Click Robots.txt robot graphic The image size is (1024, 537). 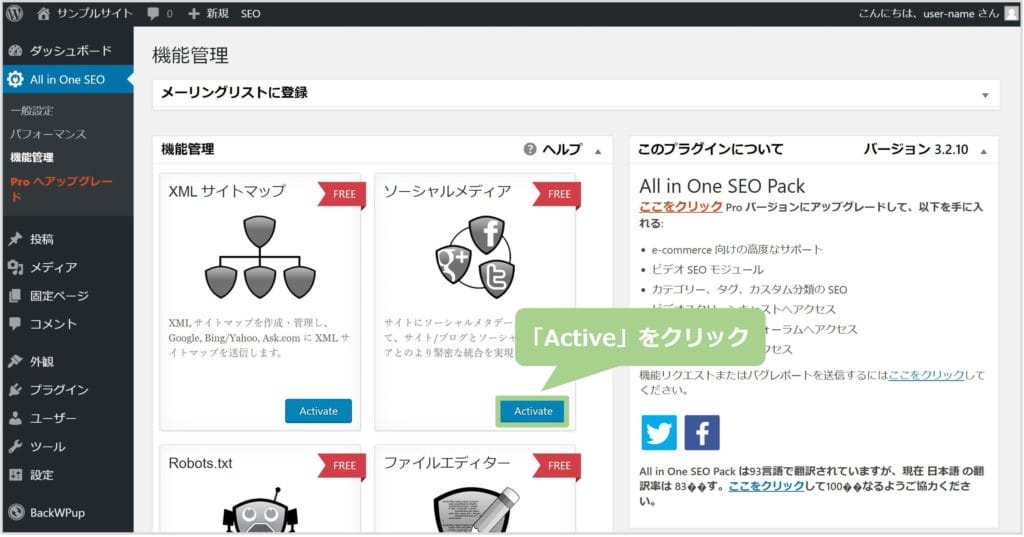(x=260, y=511)
